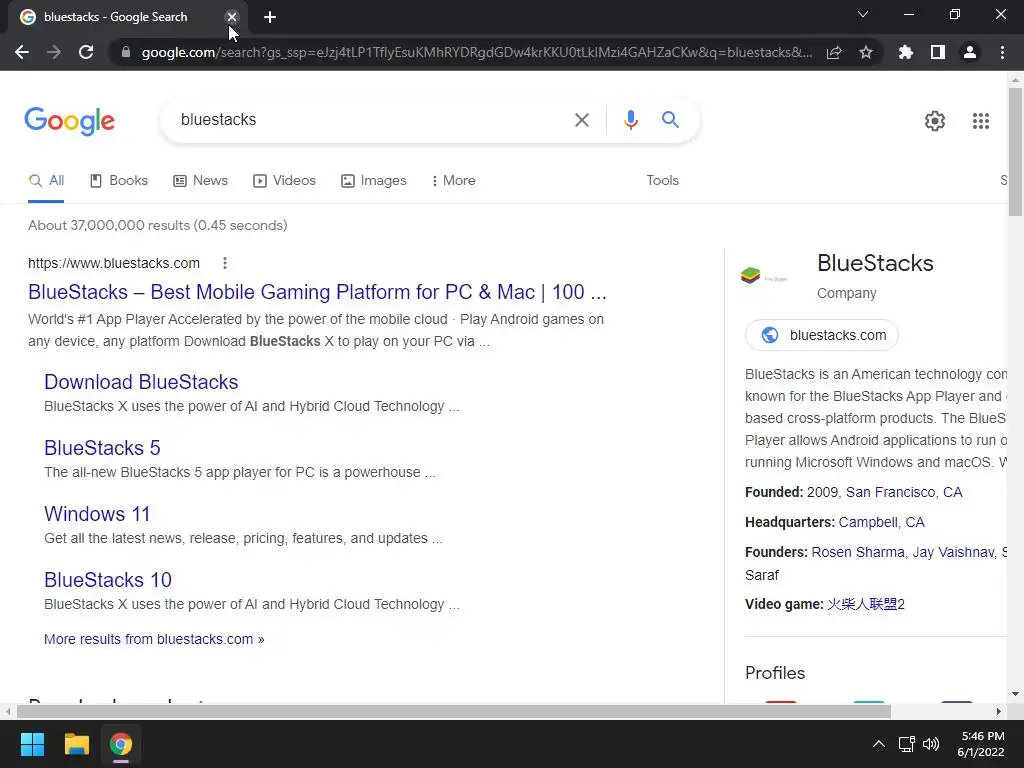The width and height of the screenshot is (1024, 768).
Task: Switch to Images results tab
Action: (374, 181)
